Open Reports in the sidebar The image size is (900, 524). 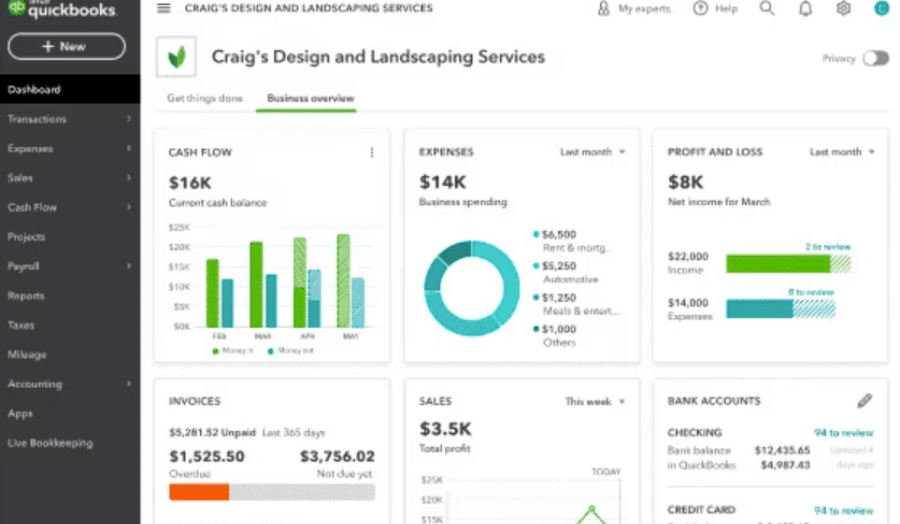pos(70,296)
